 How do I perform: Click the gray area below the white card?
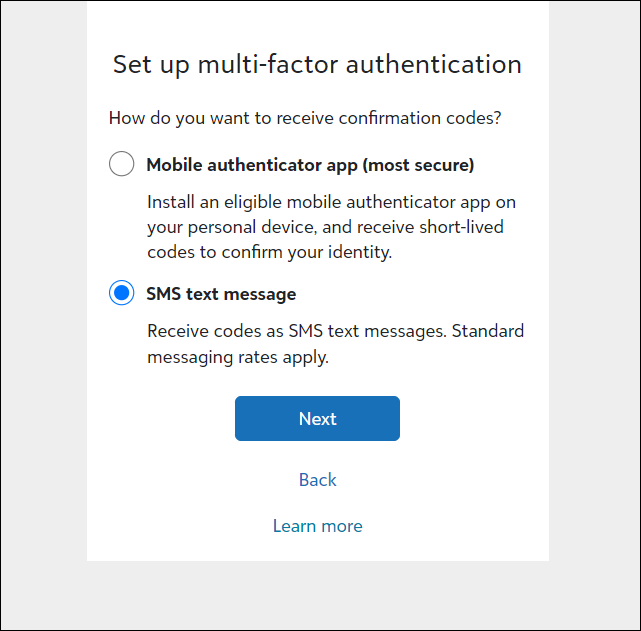coord(318,595)
